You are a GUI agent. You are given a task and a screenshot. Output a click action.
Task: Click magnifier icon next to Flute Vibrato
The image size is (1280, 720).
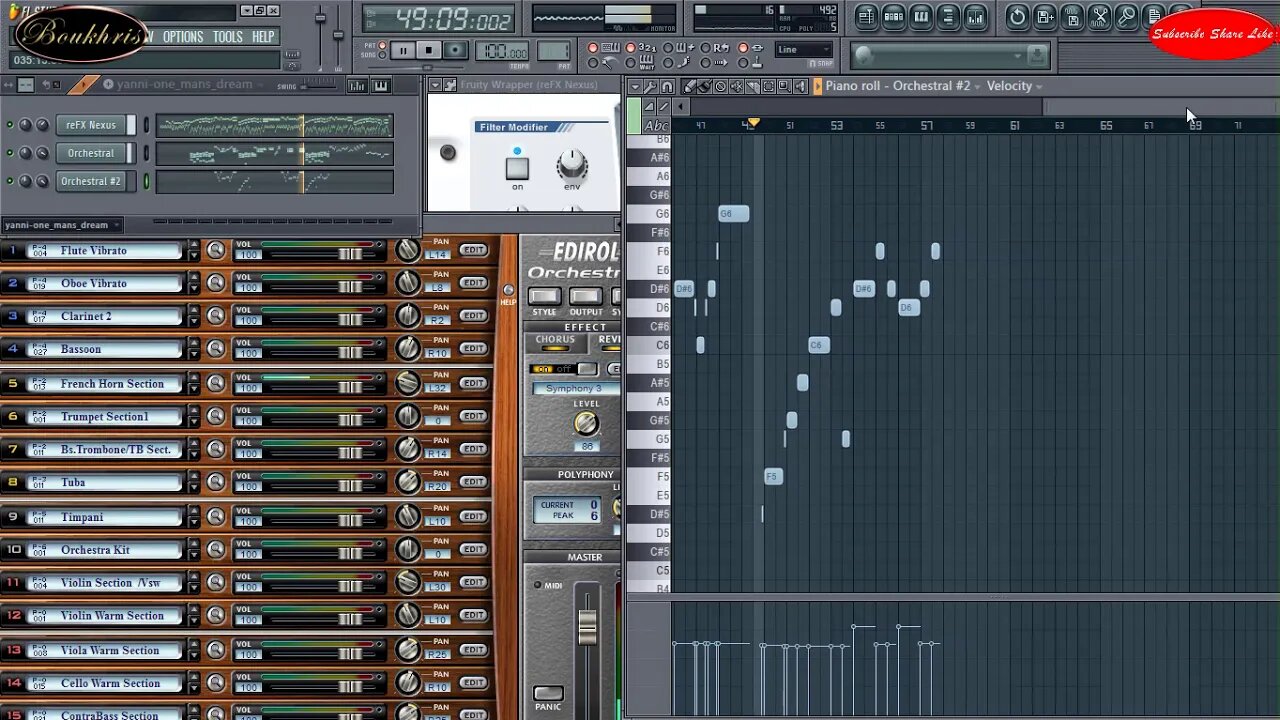[x=216, y=250]
